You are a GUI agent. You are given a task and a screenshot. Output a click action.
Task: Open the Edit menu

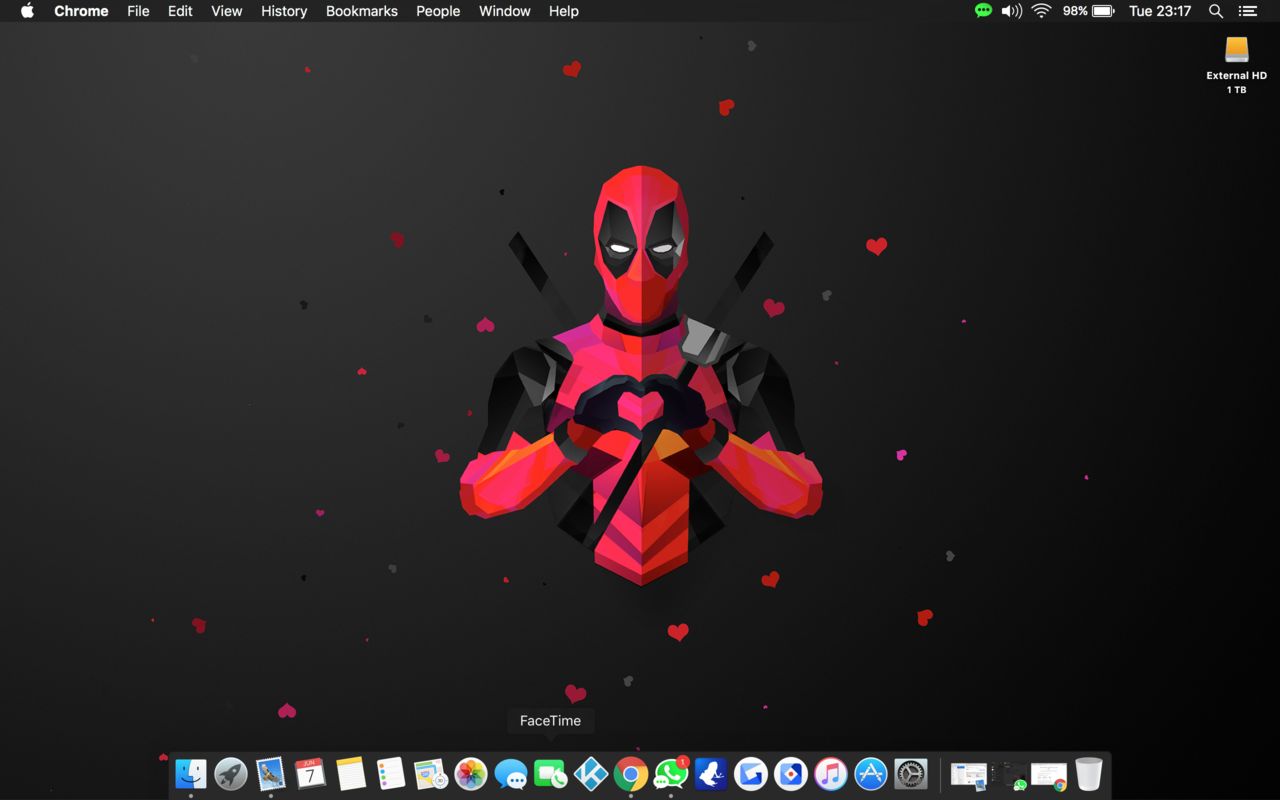pyautogui.click(x=180, y=11)
